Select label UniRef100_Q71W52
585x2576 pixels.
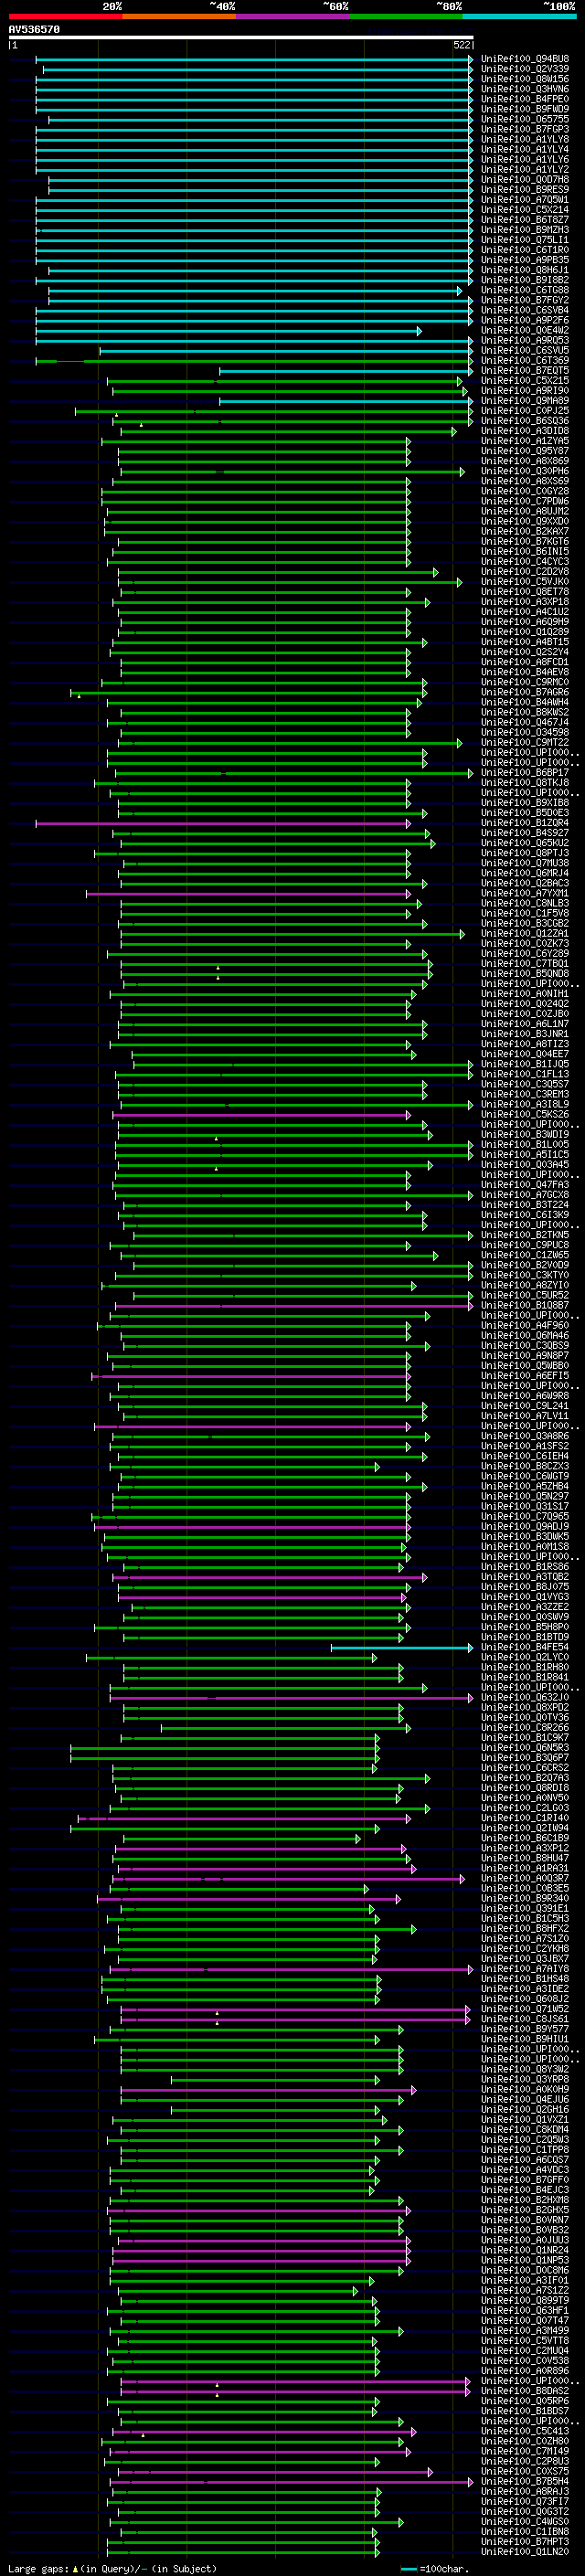coord(525,2010)
